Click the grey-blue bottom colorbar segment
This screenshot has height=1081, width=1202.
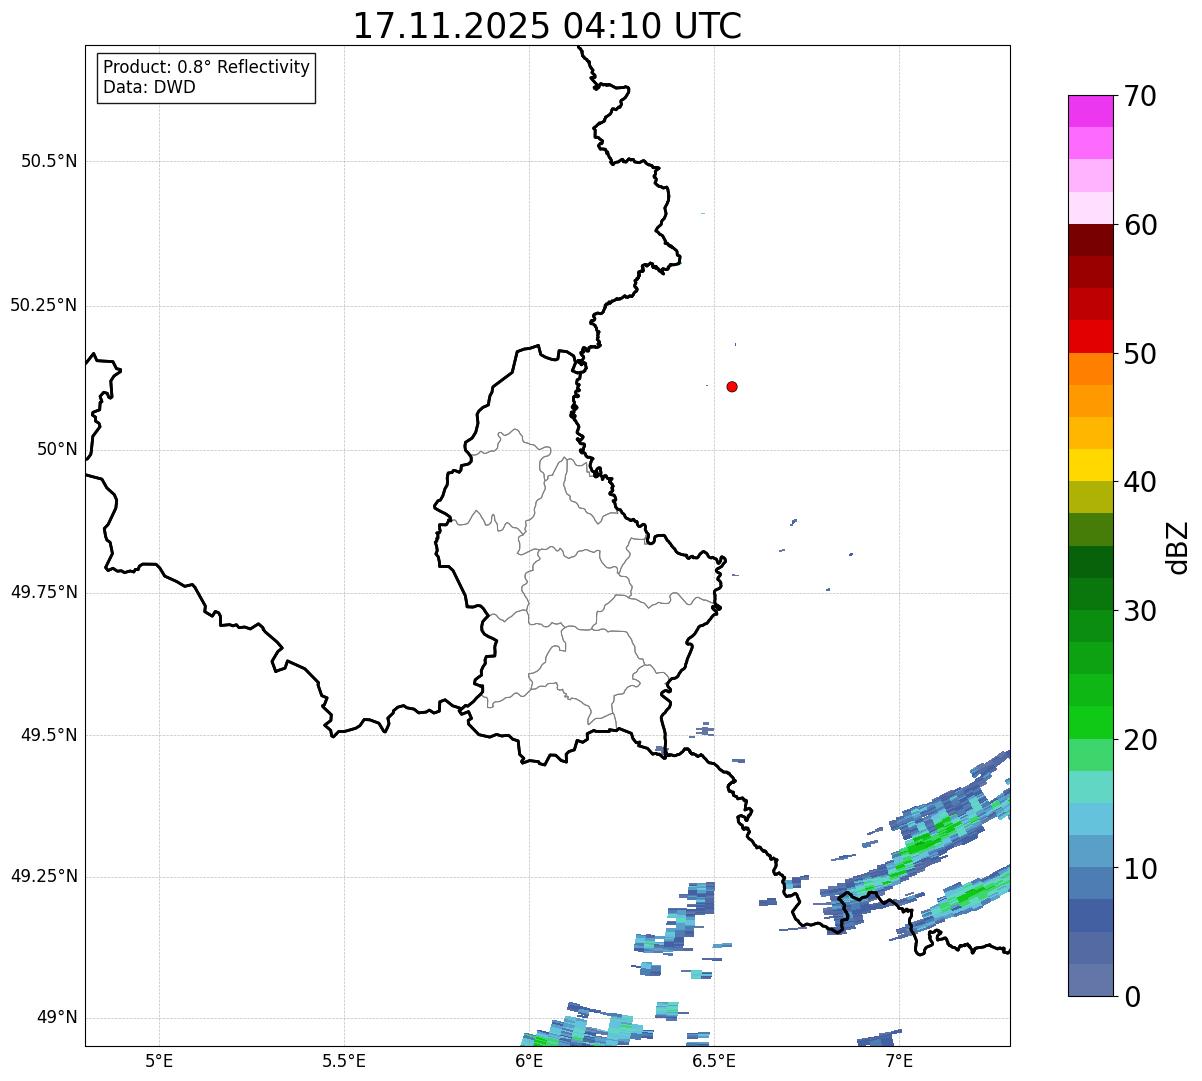tap(1090, 980)
